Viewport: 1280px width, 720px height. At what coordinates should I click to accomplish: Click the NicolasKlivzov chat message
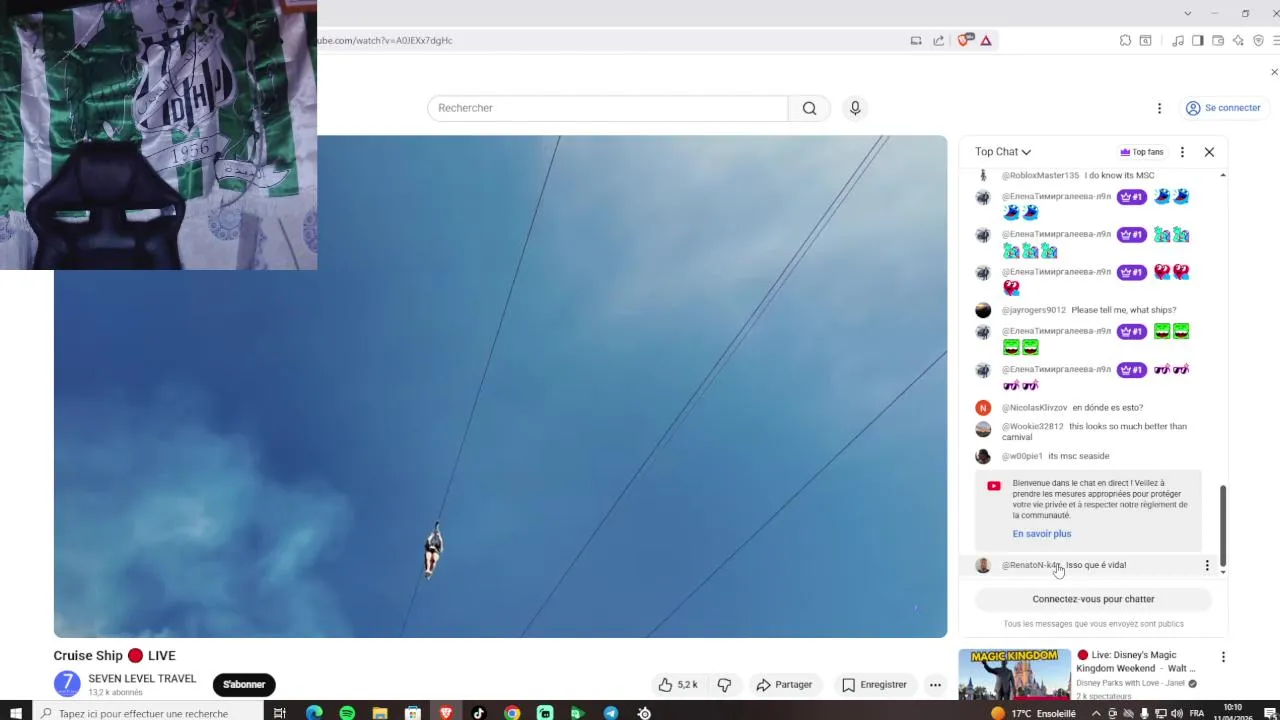tap(1107, 408)
